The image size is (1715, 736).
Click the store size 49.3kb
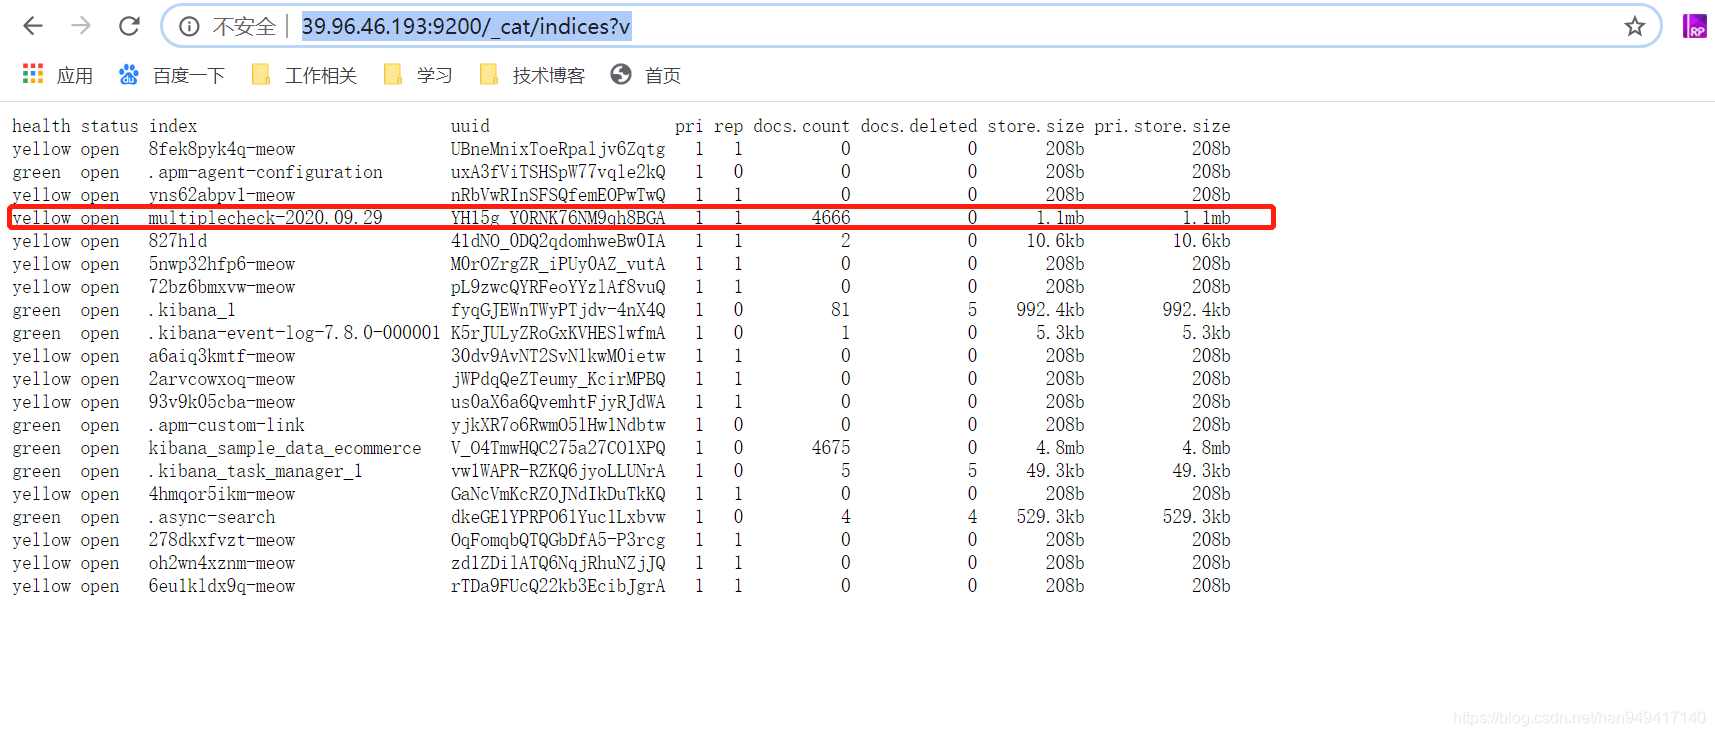click(x=1055, y=471)
